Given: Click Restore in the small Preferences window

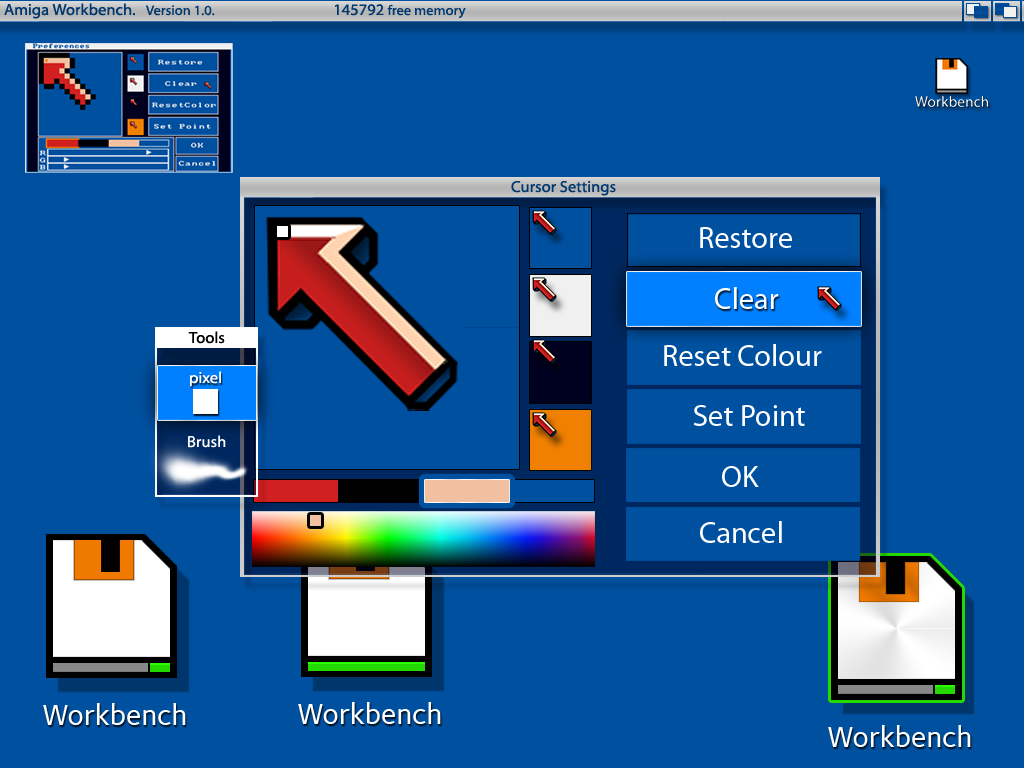Looking at the screenshot, I should point(183,62).
